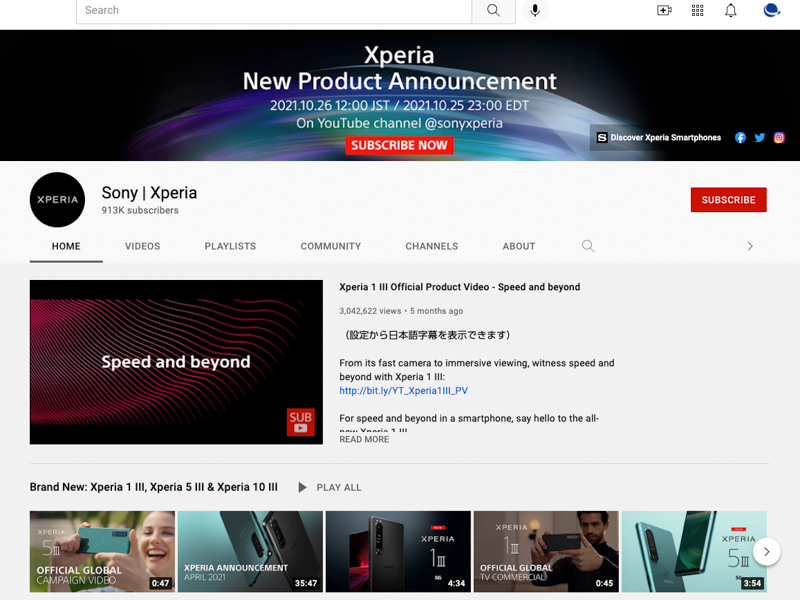The height and width of the screenshot is (600, 800).
Task: Click the right arrow on the Brand New carousel
Action: [x=766, y=551]
